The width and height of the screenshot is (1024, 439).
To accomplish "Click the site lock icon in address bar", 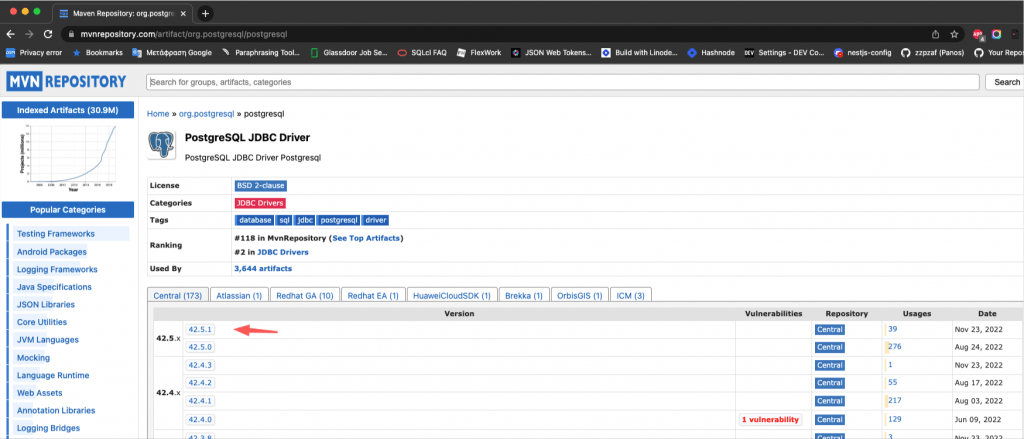I will click(71, 34).
